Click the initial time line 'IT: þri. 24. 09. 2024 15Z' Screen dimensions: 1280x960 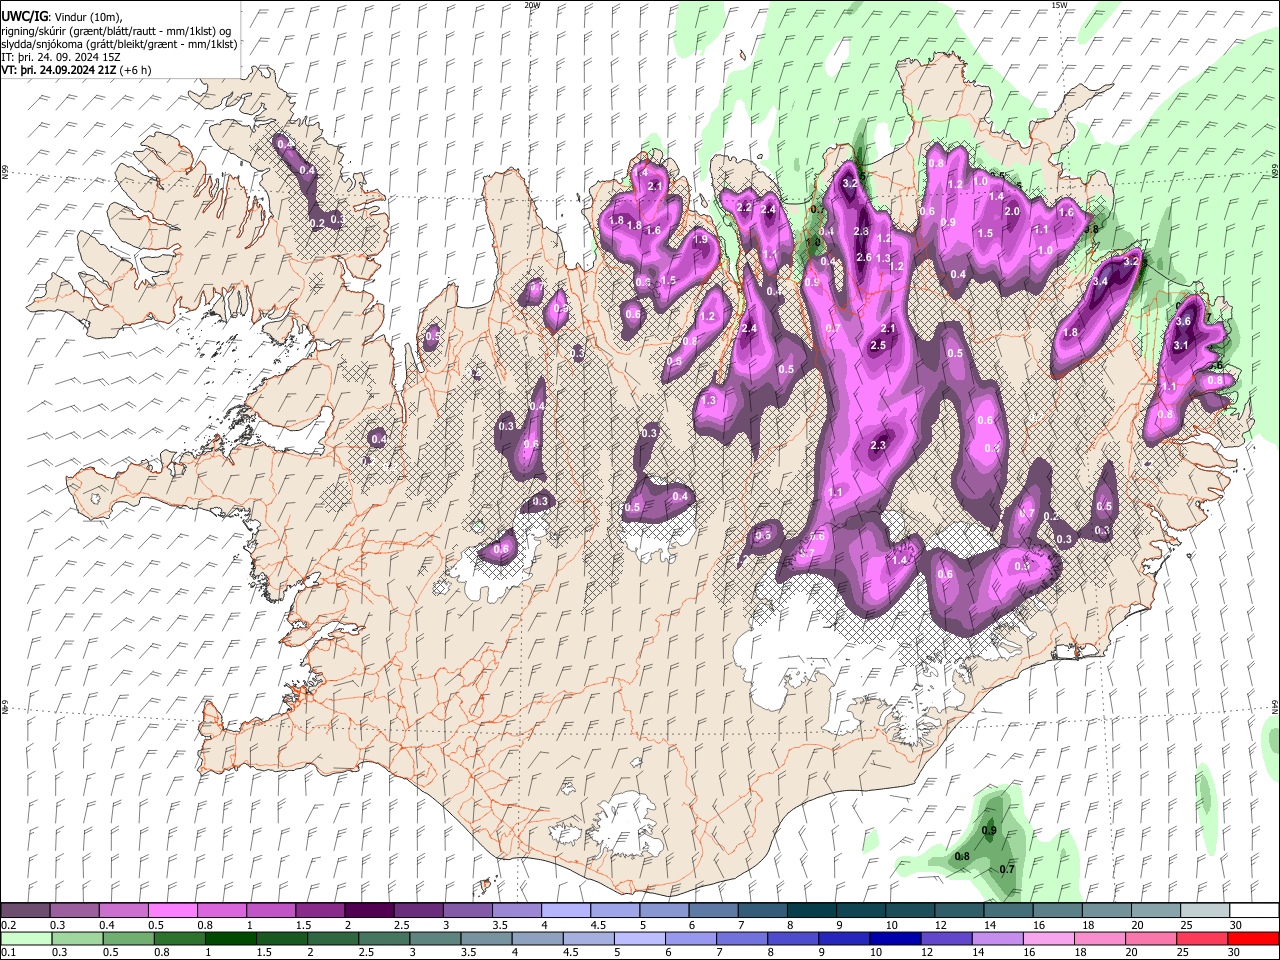[x=61, y=57]
